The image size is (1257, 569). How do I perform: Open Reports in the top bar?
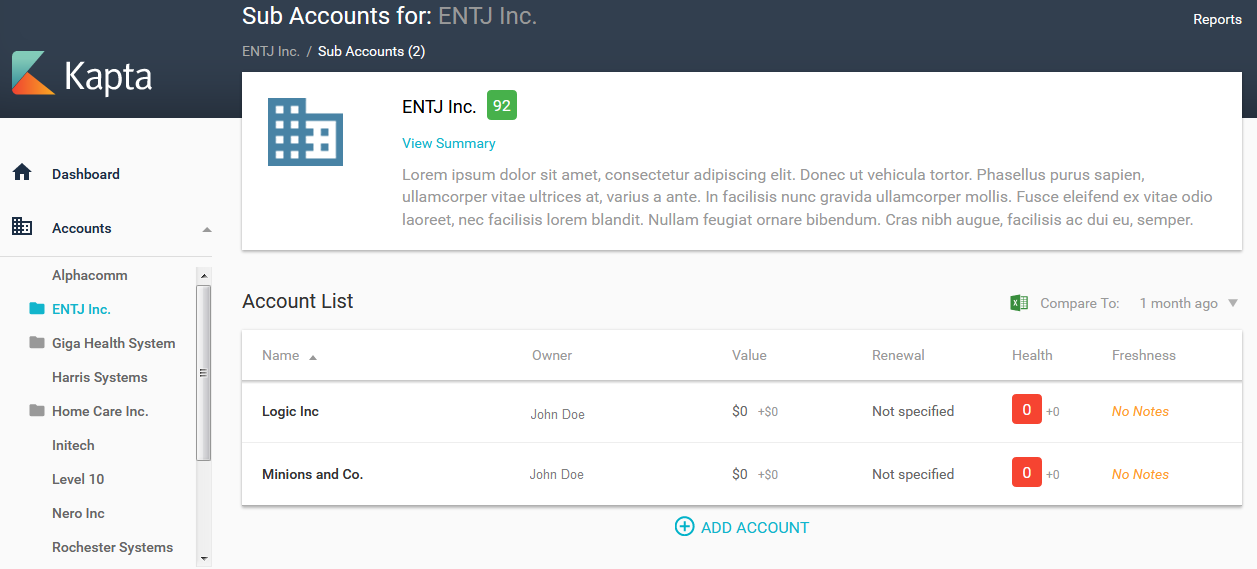tap(1217, 19)
